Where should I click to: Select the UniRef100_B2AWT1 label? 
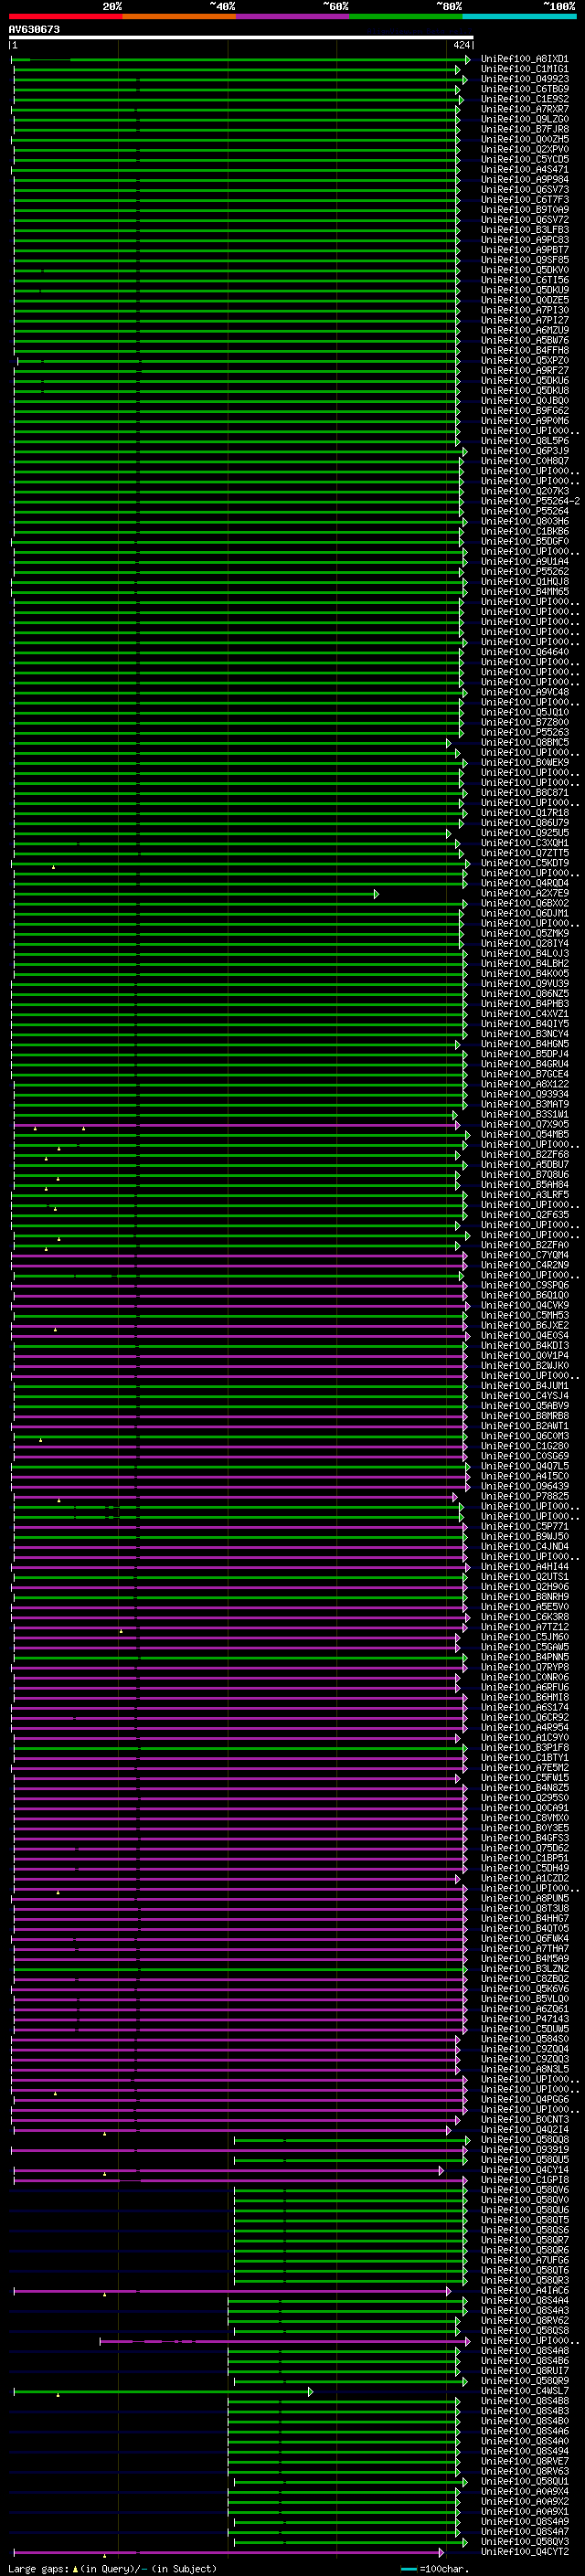click(x=524, y=1426)
